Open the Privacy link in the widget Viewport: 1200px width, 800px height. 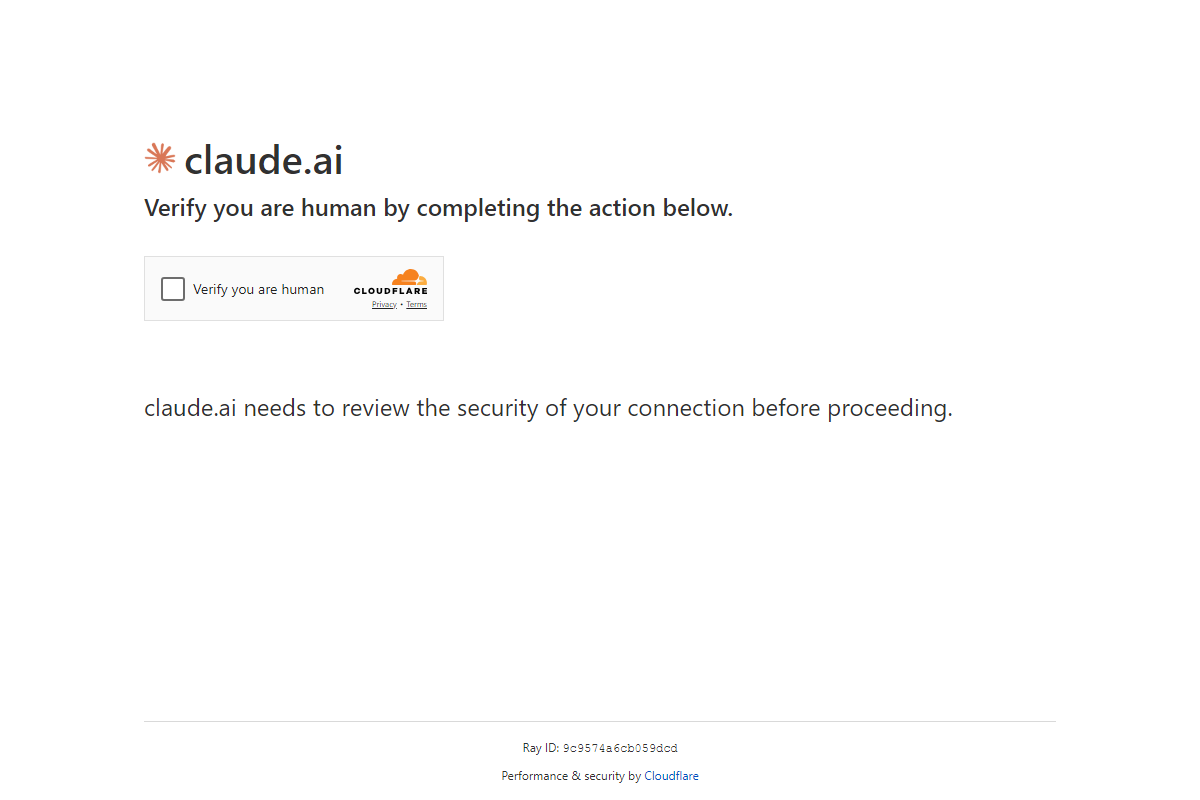384,304
